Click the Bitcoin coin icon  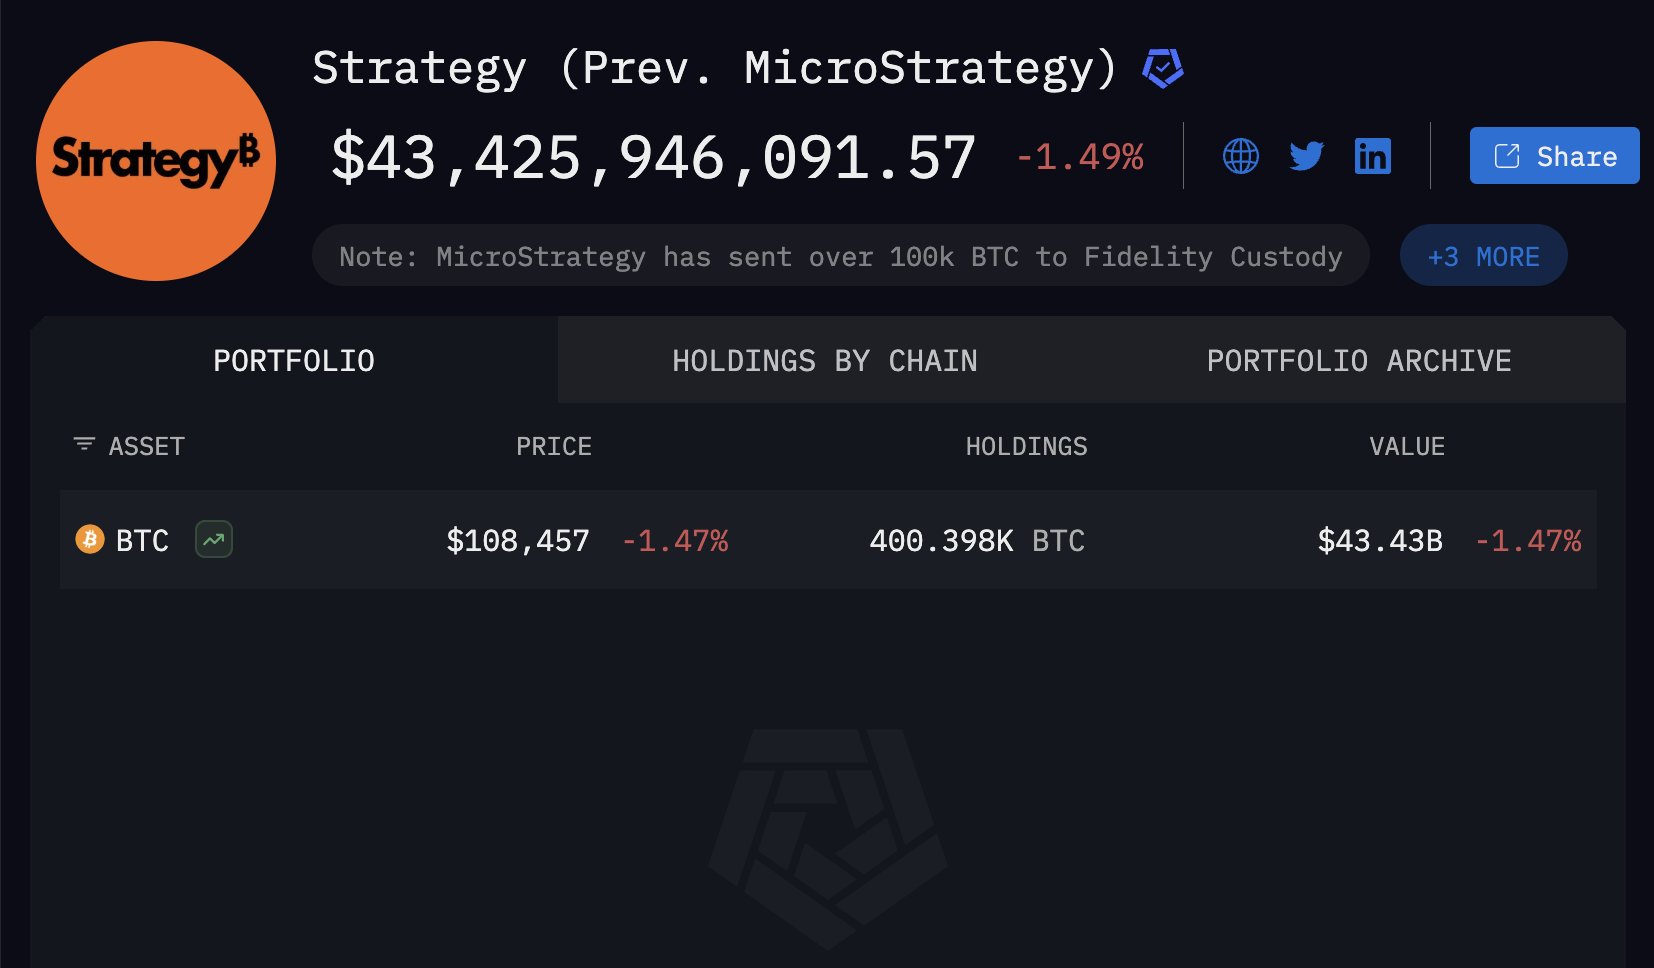[x=90, y=540]
